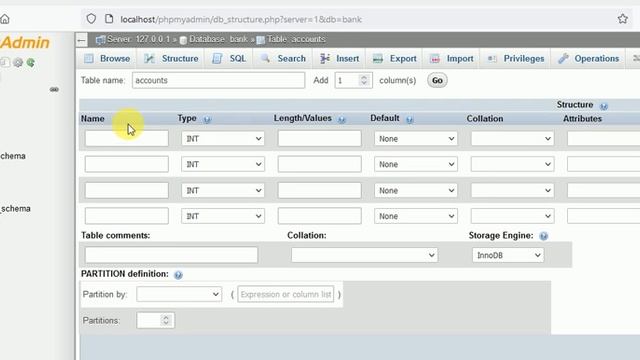Select the partially visible _schema database in sidebar
640x360 pixels.
coord(16,209)
